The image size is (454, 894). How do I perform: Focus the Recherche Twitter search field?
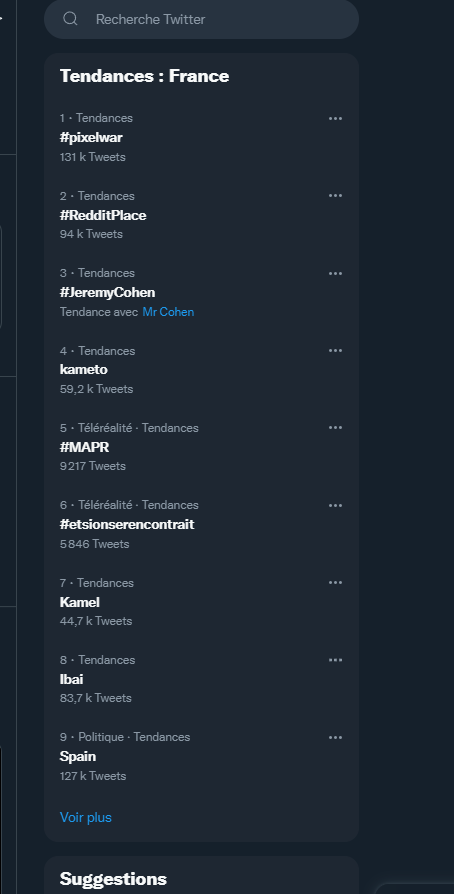(201, 19)
